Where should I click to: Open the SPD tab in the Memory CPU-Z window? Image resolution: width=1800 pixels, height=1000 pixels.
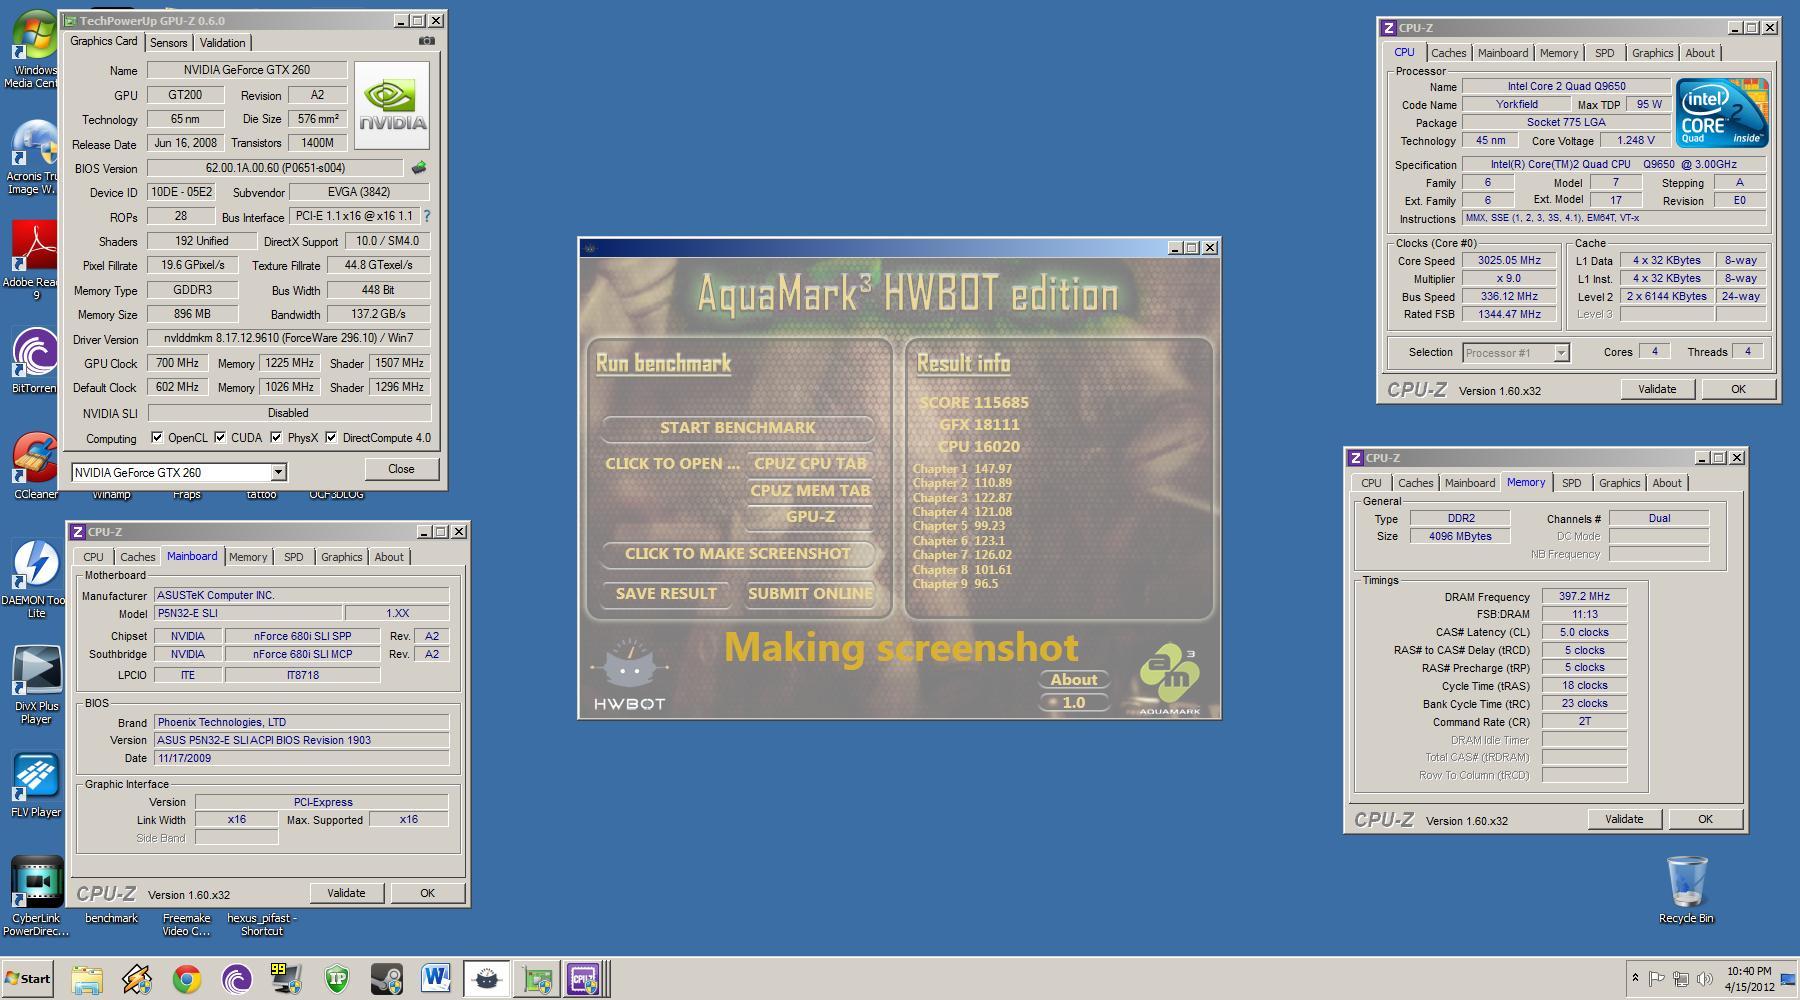coord(1572,483)
